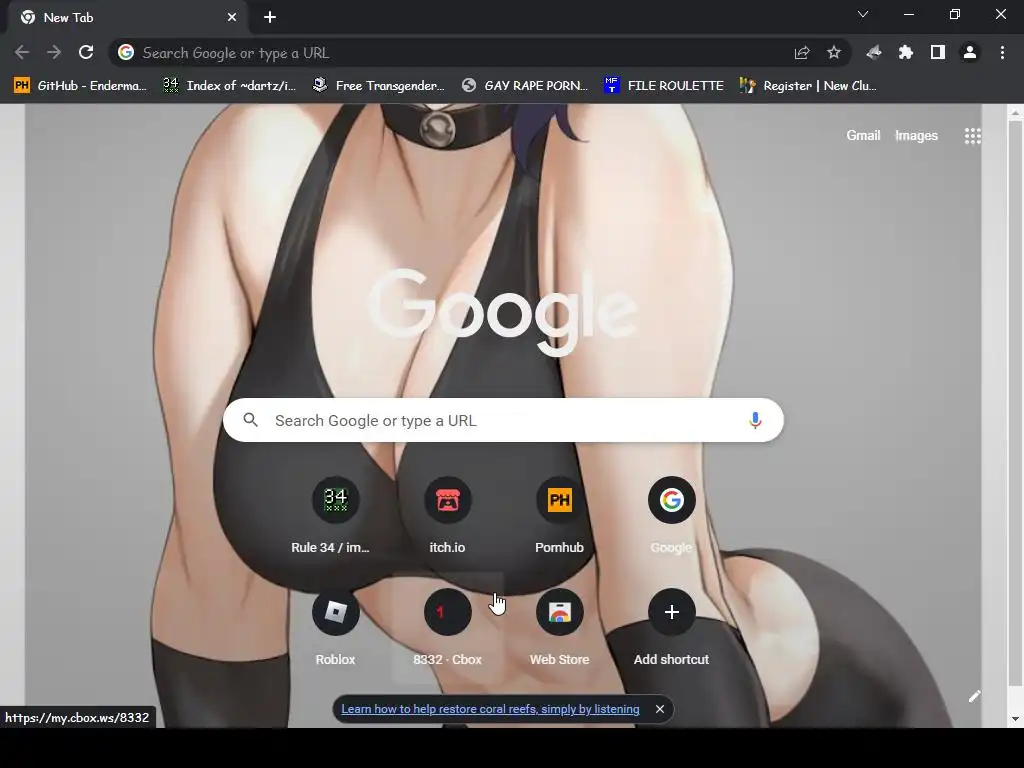This screenshot has width=1024, height=768.
Task: Reload the page with the refresh icon
Action: 86,52
